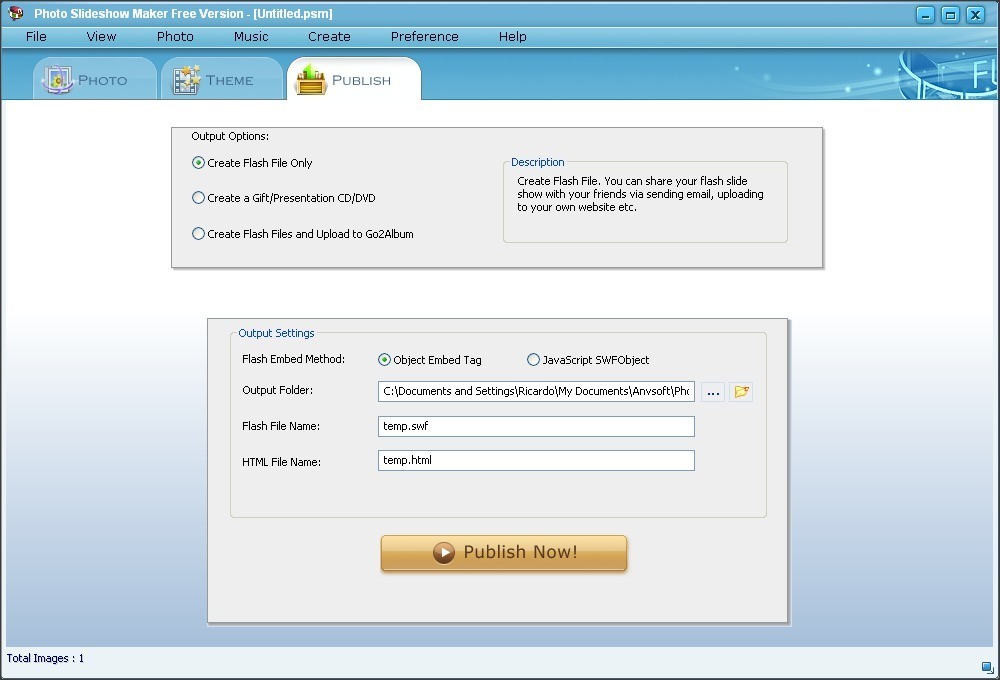This screenshot has height=680, width=1000.
Task: Click the Output Settings group label
Action: pos(276,333)
